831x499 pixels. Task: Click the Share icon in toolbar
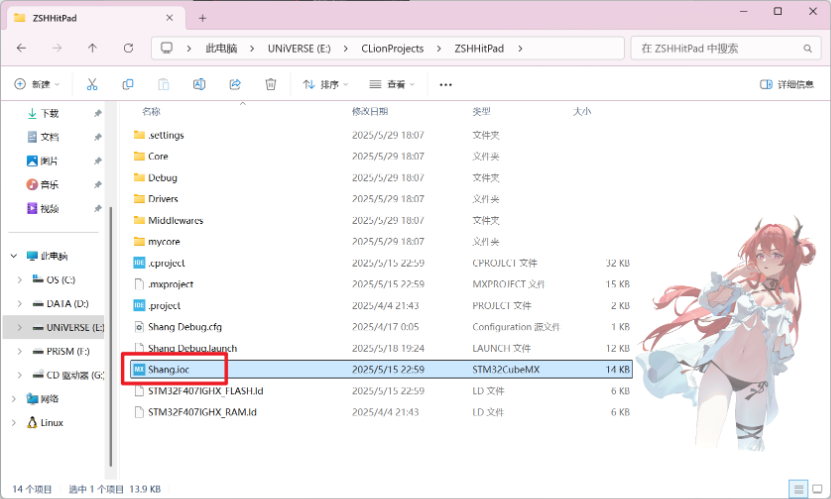pyautogui.click(x=235, y=84)
